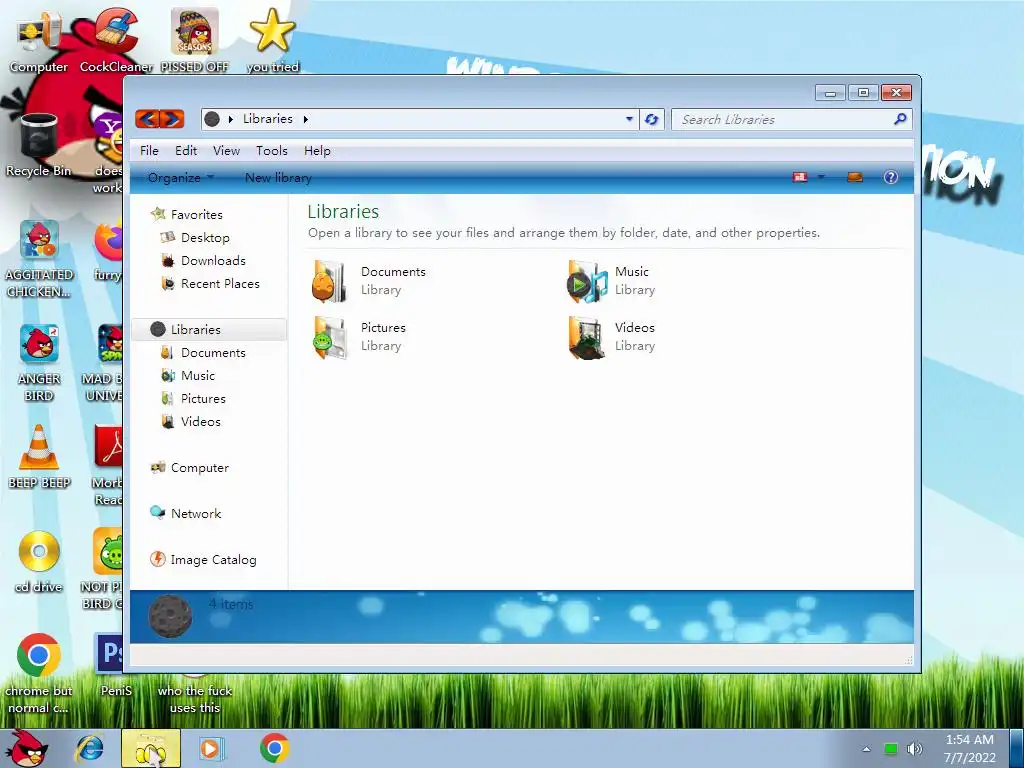
Task: Open the File menu
Action: pyautogui.click(x=149, y=151)
